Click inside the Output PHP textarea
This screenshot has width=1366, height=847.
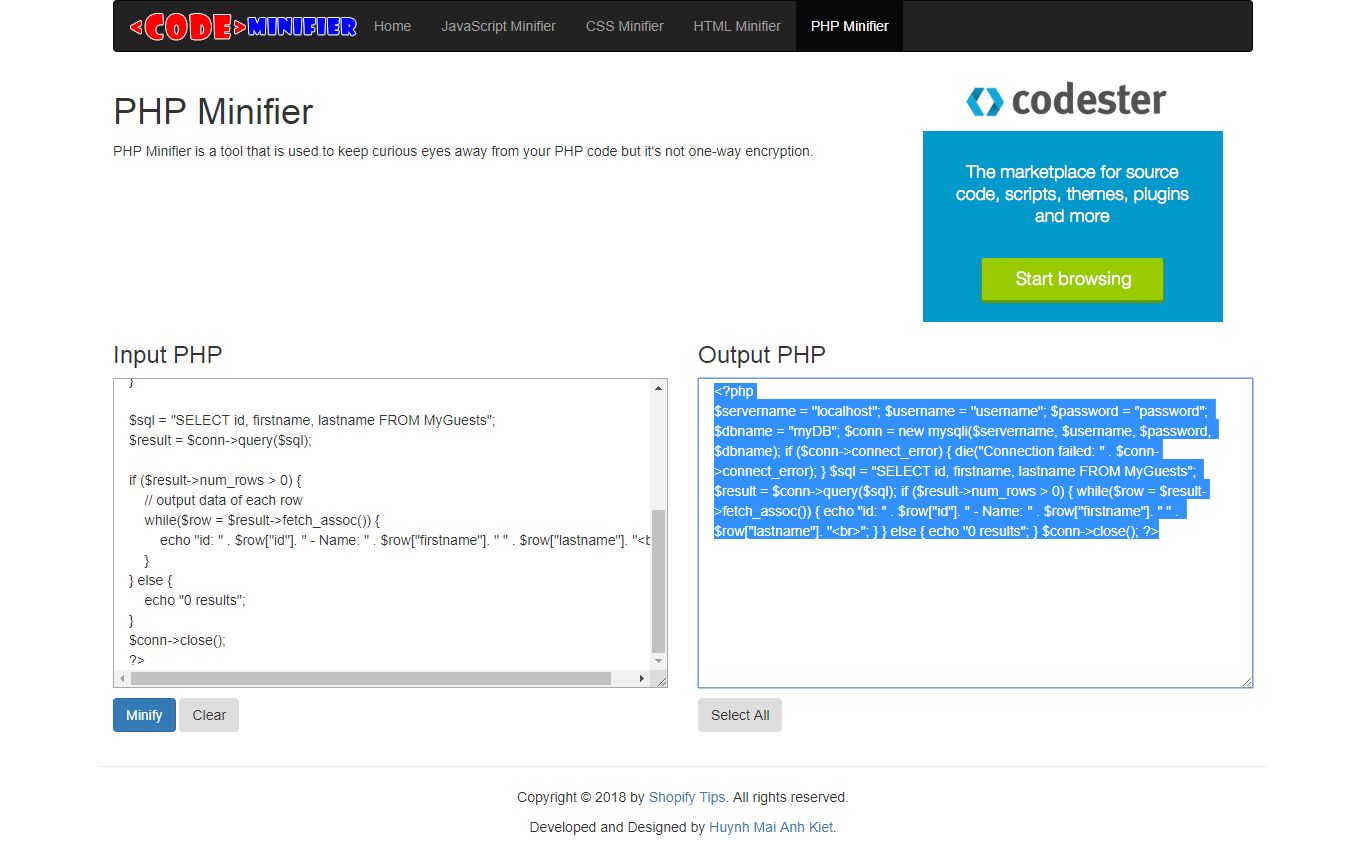(x=975, y=533)
